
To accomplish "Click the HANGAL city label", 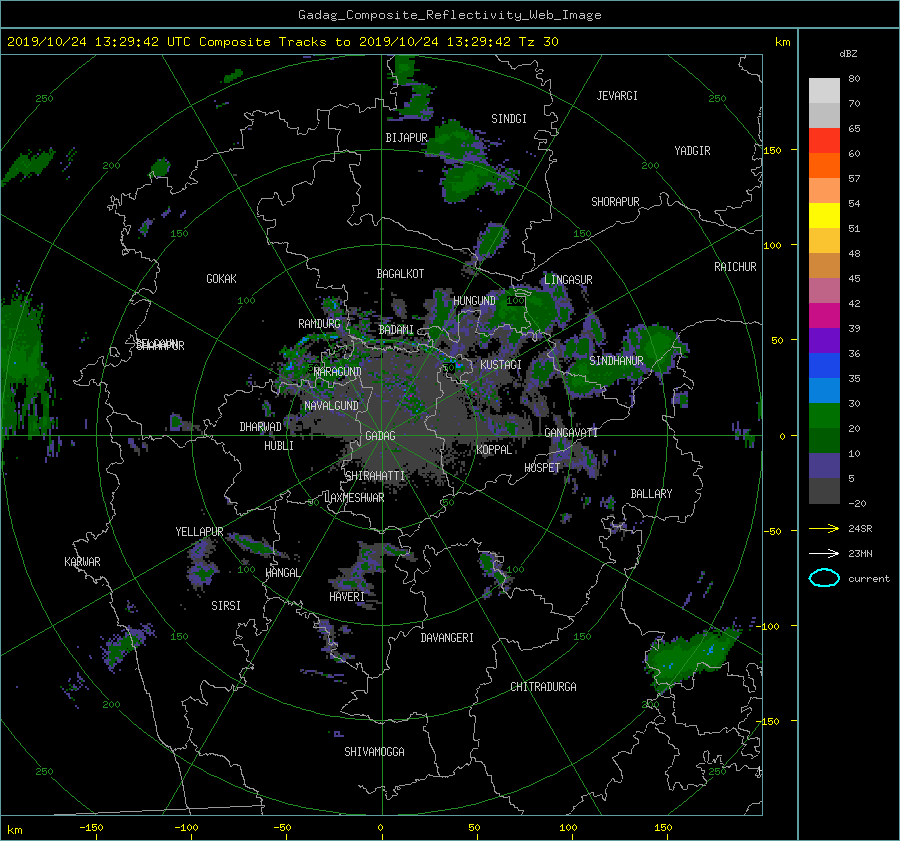I will click(x=282, y=573).
